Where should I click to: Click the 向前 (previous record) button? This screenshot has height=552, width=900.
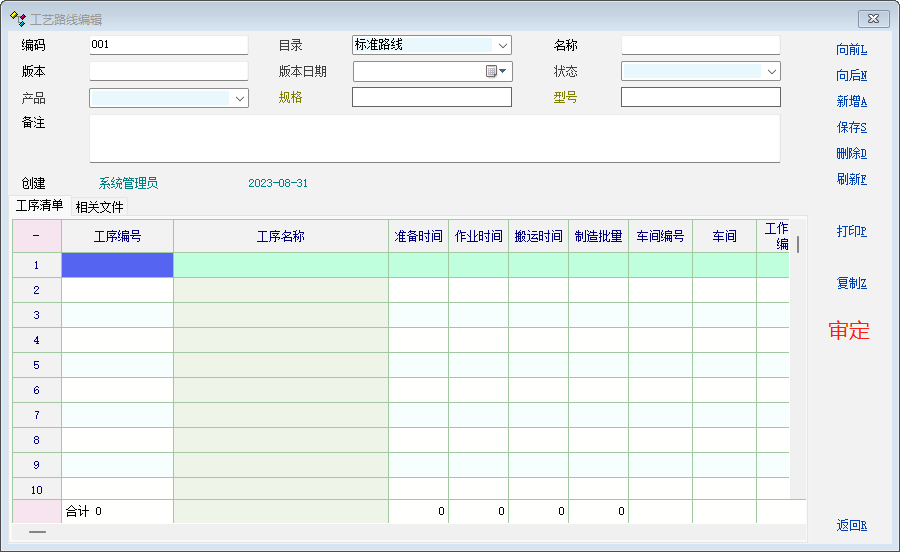click(x=851, y=49)
